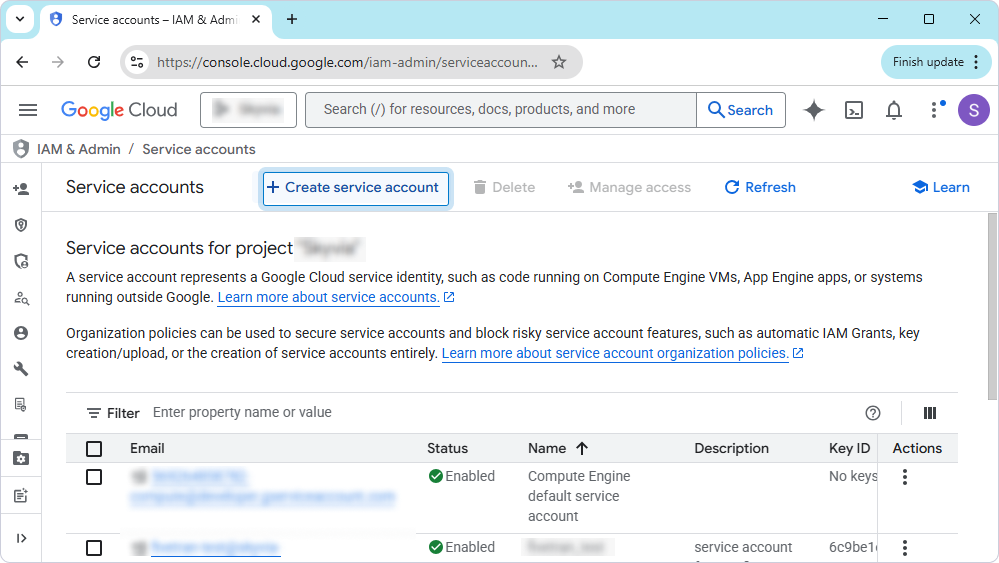999x563 pixels.
Task: Open Gemini AI assistant sparkle icon
Action: [814, 110]
